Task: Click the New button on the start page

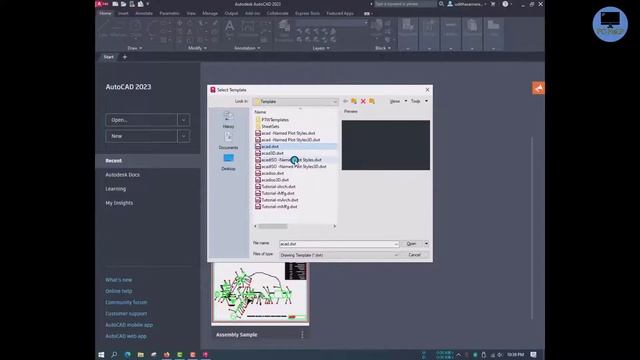Action: point(141,136)
